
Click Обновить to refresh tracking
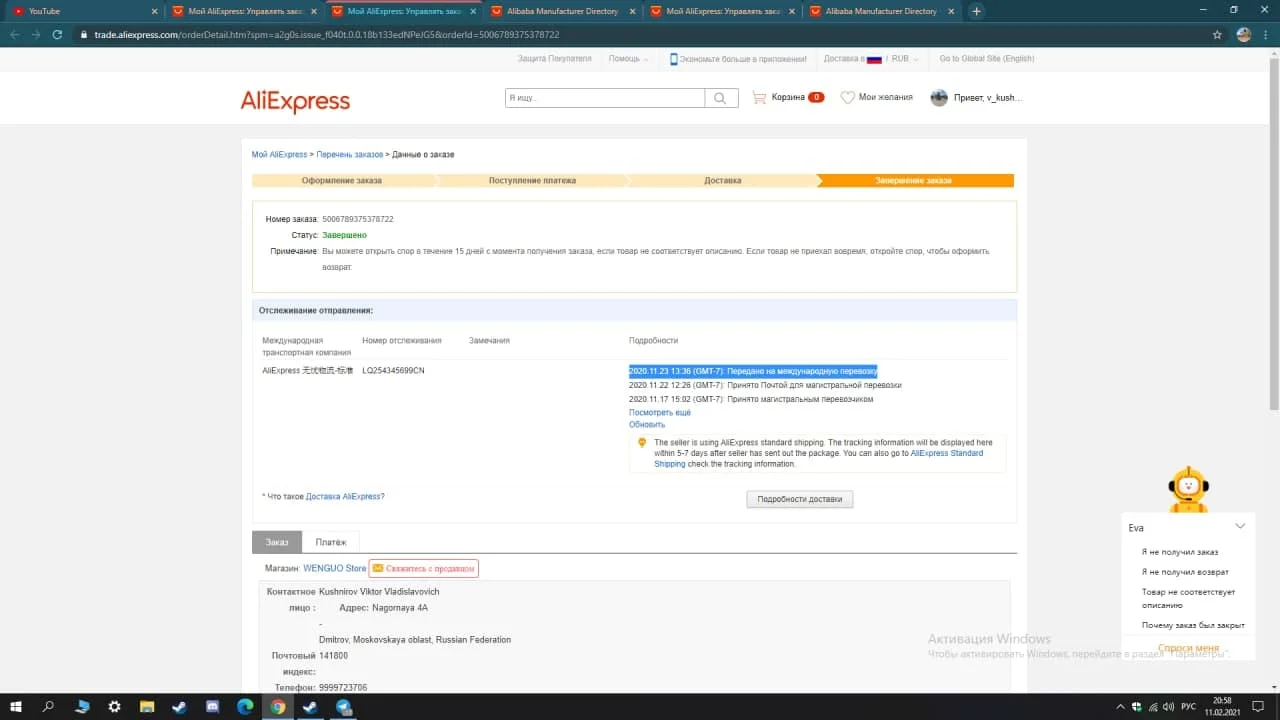[x=647, y=425]
